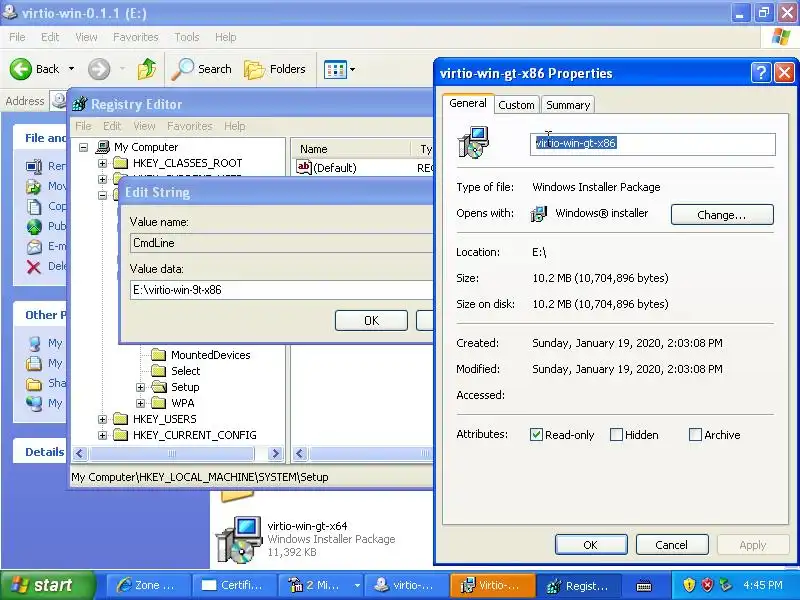The height and width of the screenshot is (600, 800).
Task: Enable the Hidden attribute checkbox
Action: [616, 435]
